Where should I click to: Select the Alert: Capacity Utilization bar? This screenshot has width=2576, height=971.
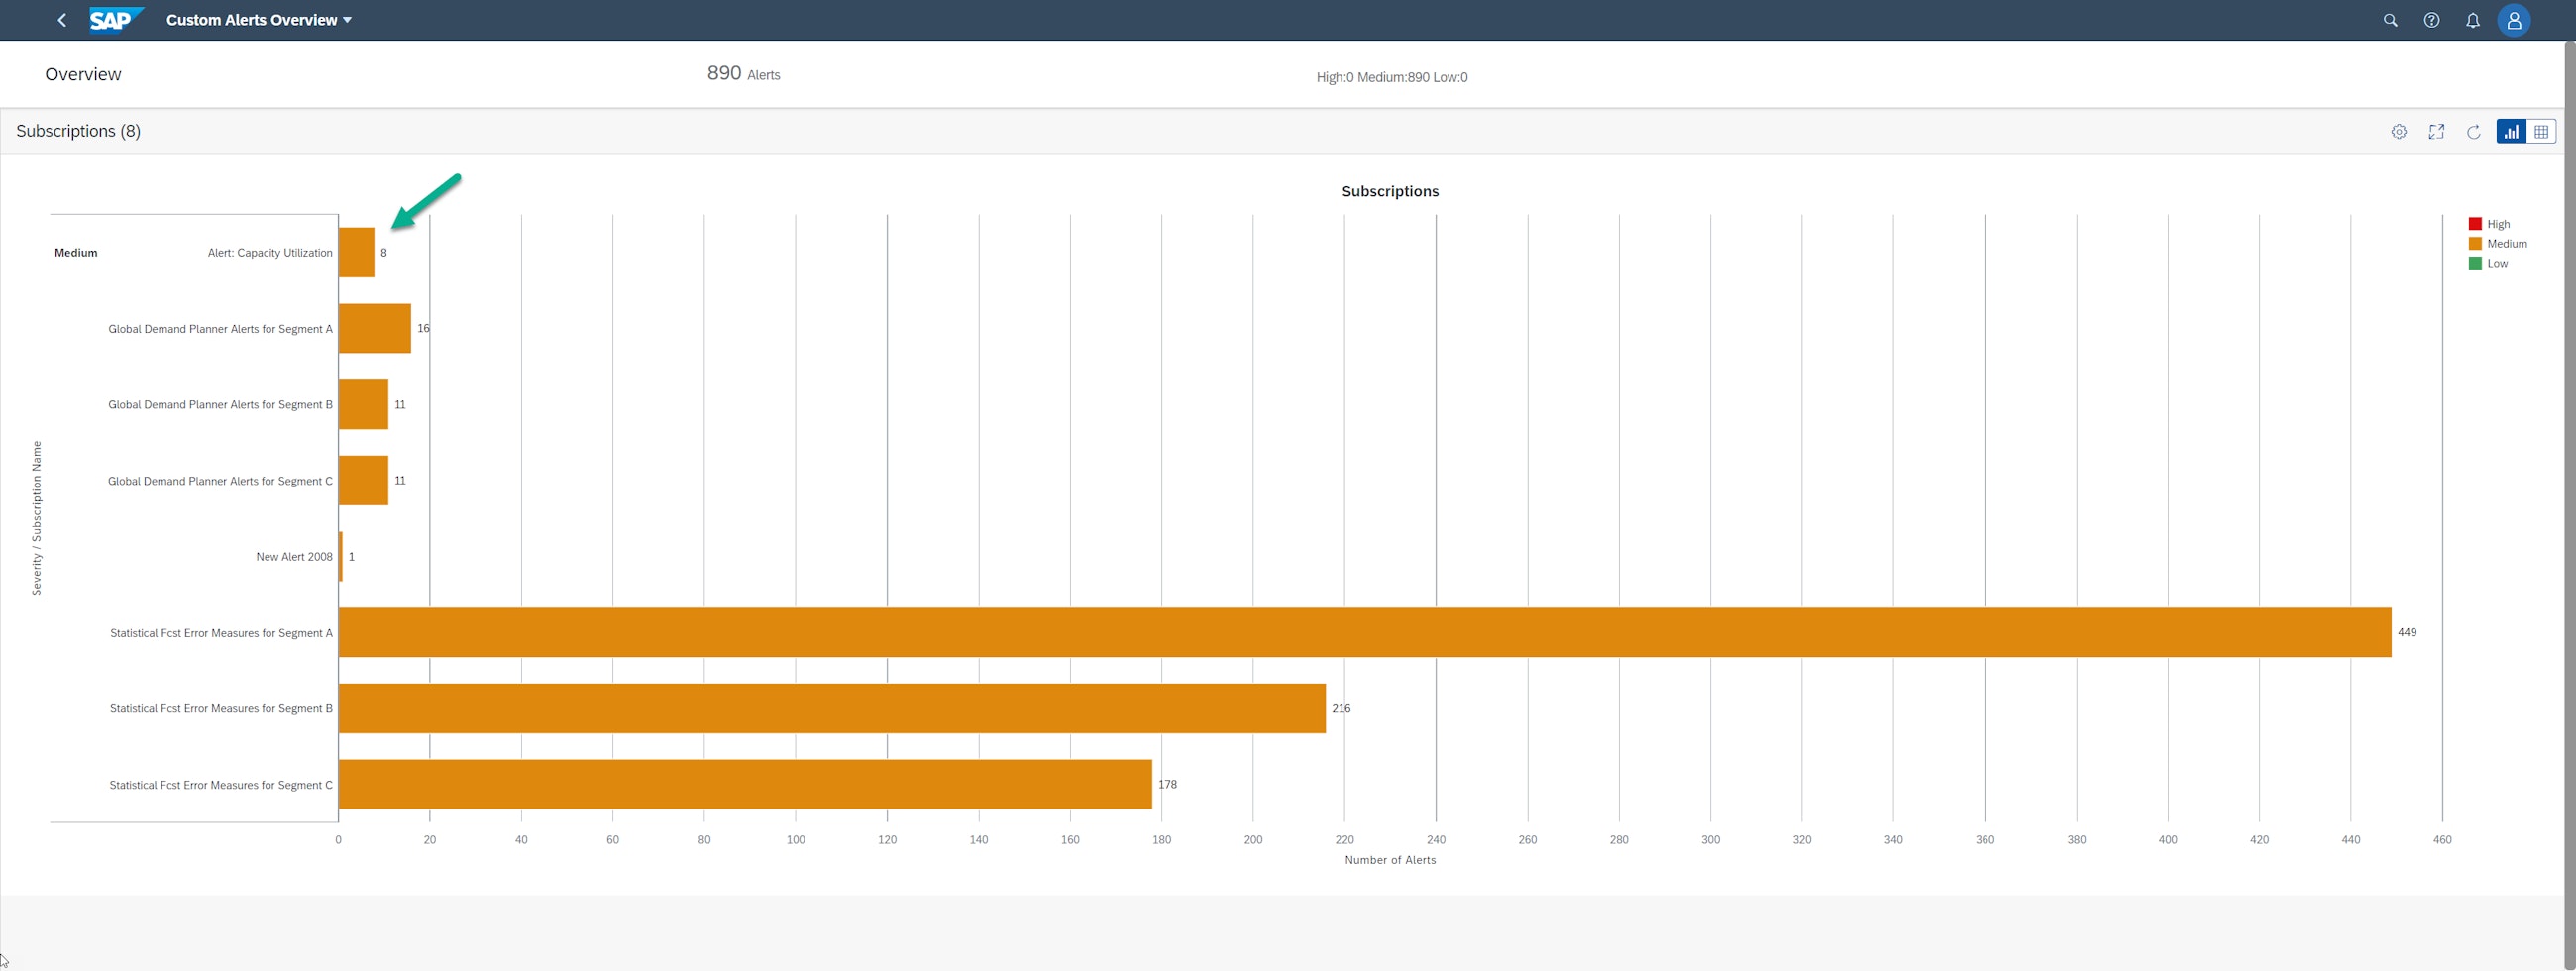[x=356, y=253]
